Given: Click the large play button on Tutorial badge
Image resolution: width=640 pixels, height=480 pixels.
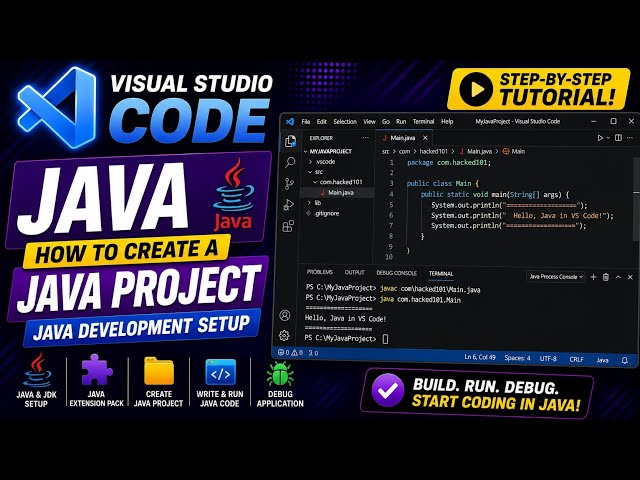Looking at the screenshot, I should point(476,89).
